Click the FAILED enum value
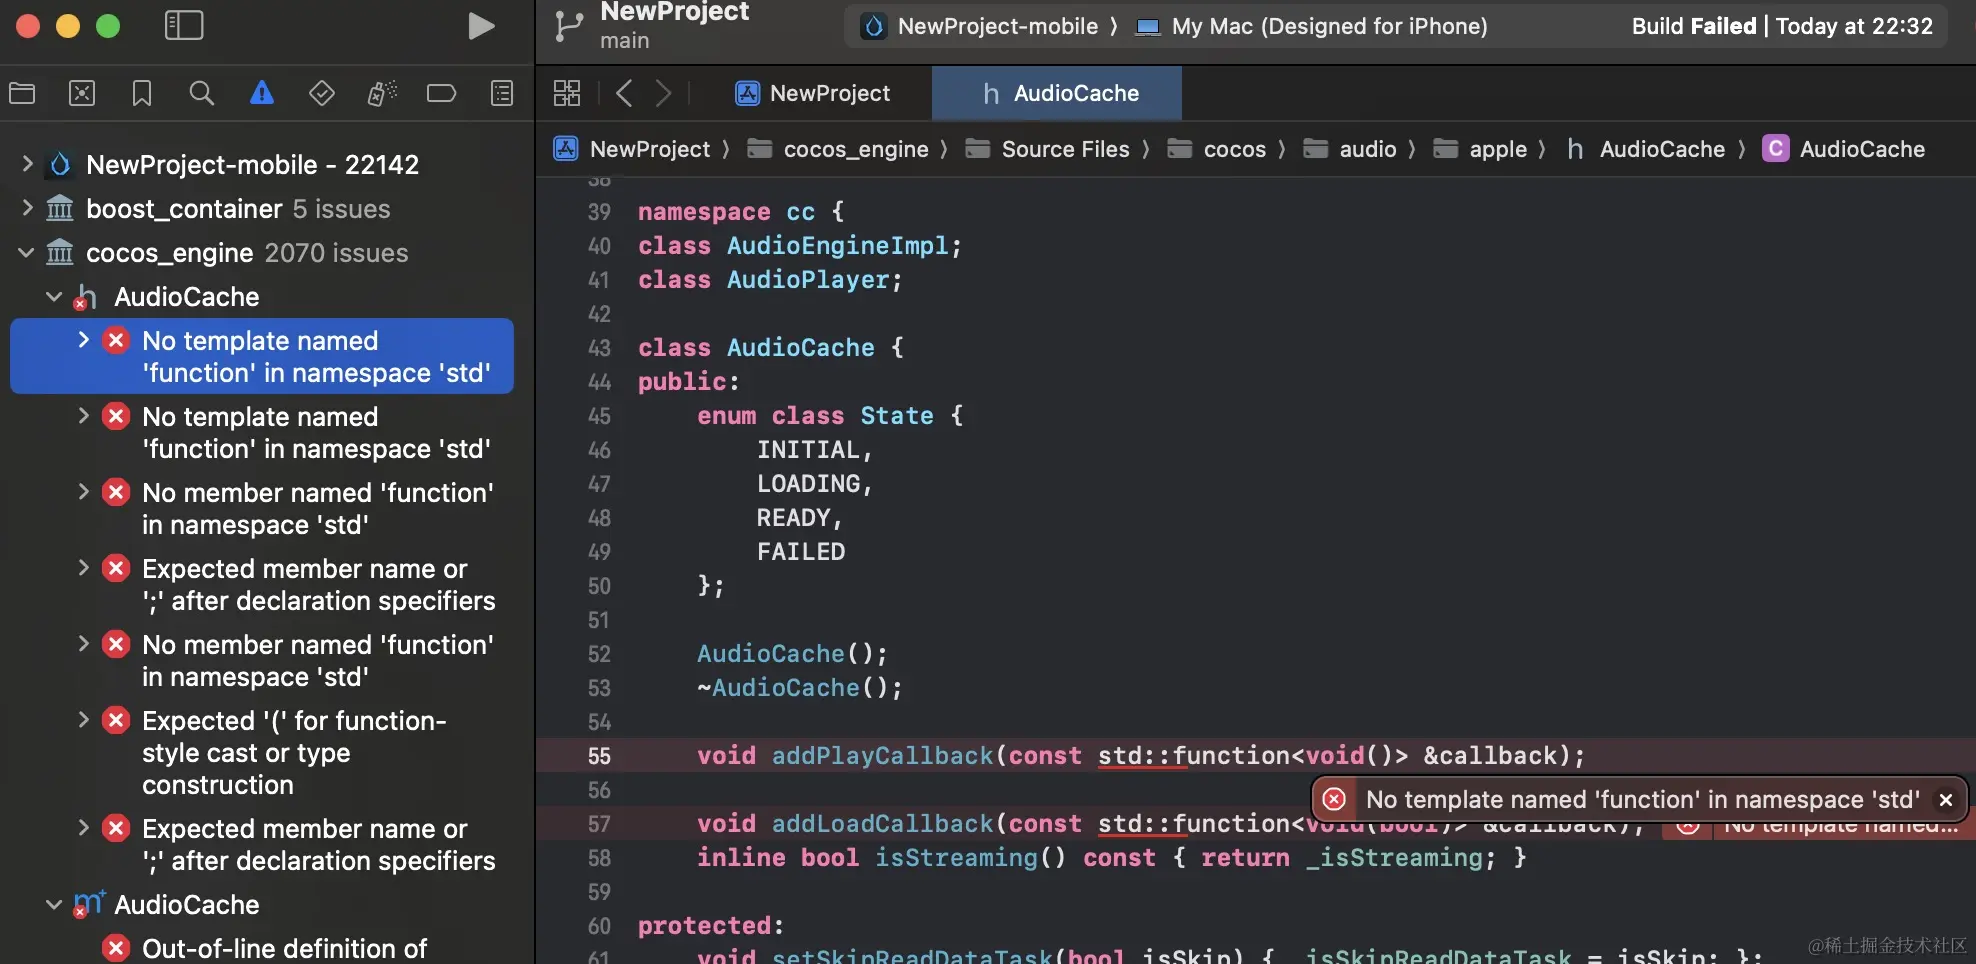1976x964 pixels. point(801,552)
